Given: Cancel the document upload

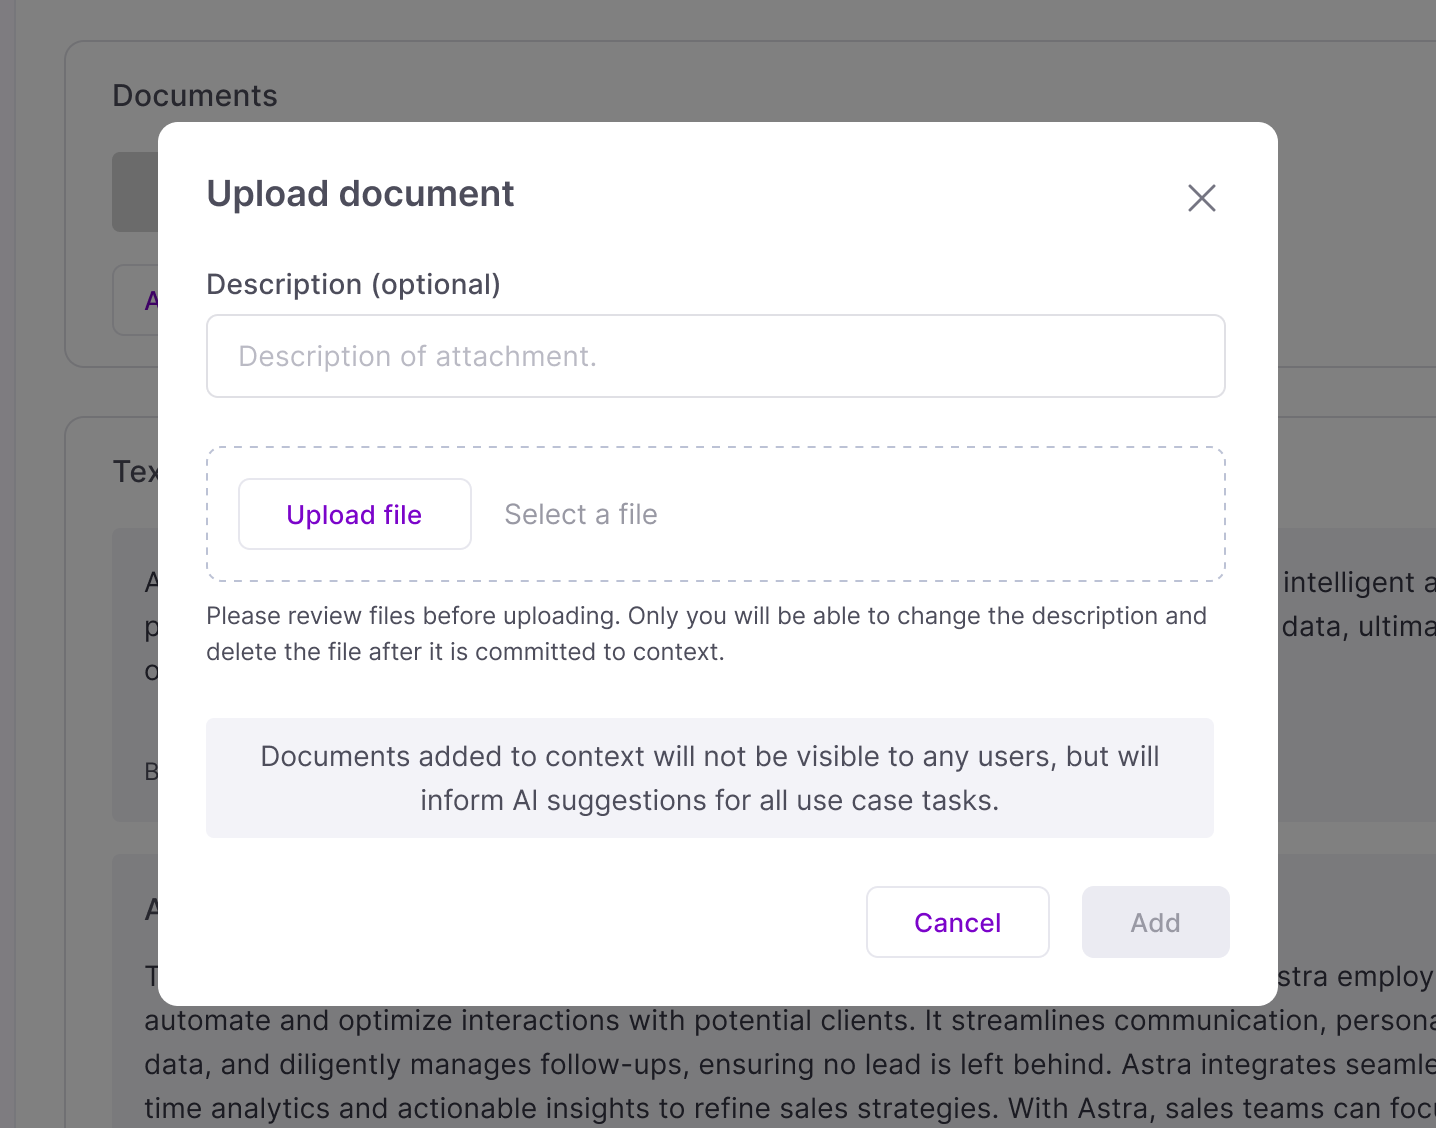Looking at the screenshot, I should coord(957,922).
